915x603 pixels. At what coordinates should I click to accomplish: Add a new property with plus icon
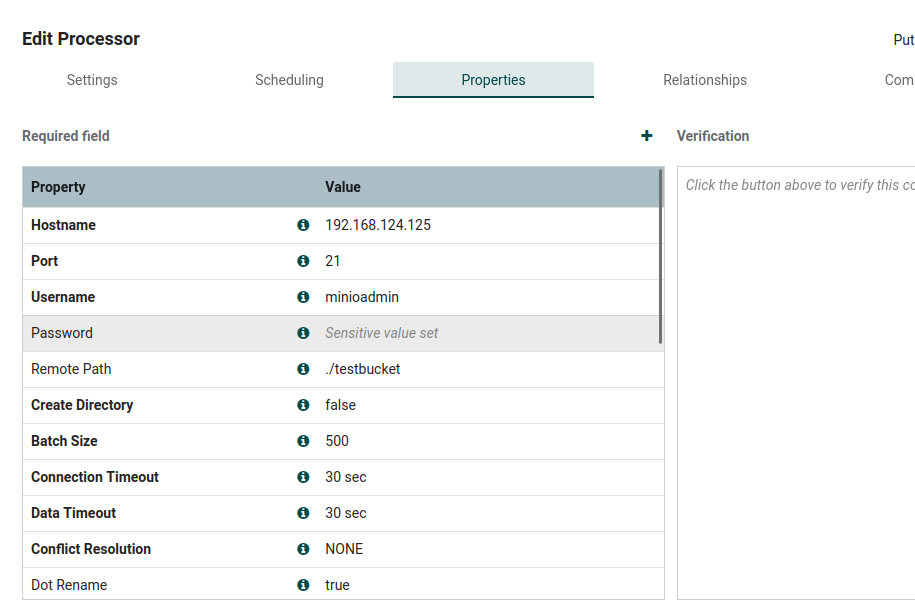click(647, 136)
